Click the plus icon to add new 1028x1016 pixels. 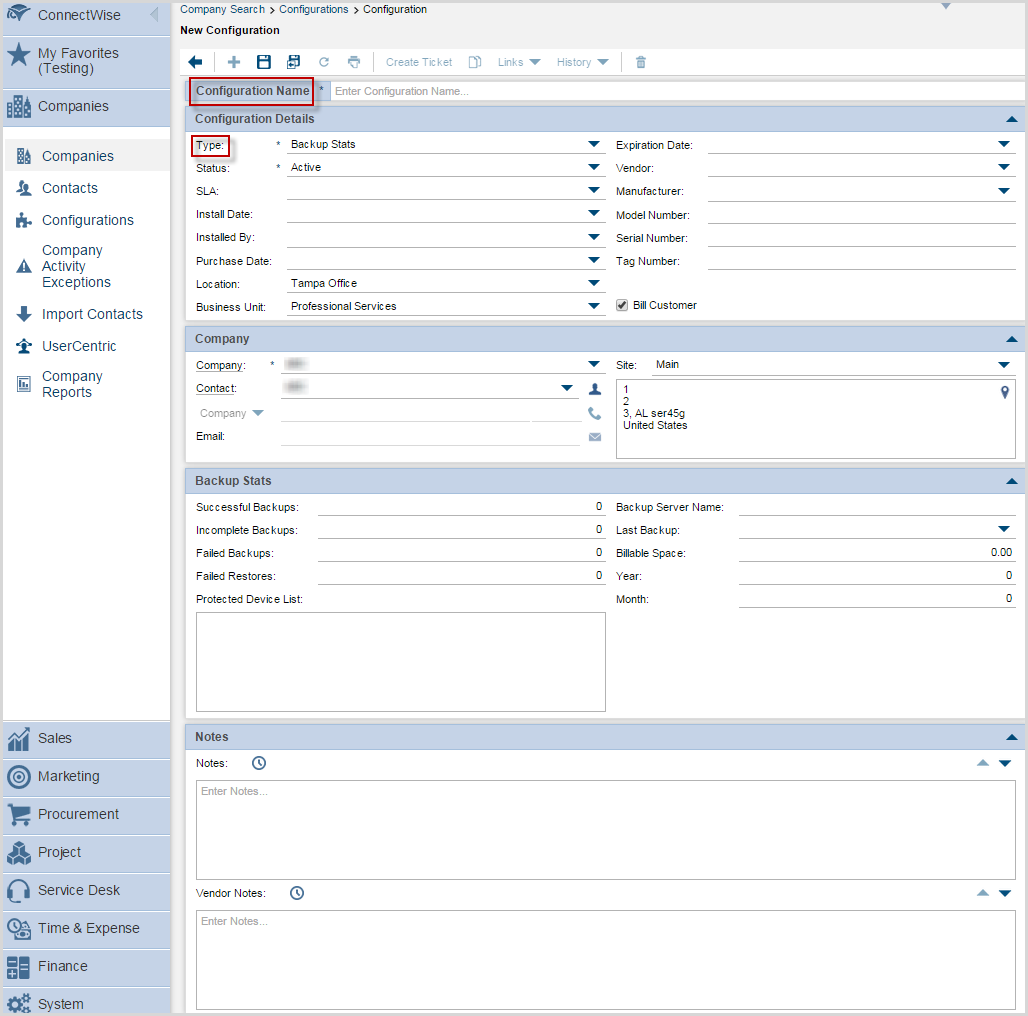[234, 62]
